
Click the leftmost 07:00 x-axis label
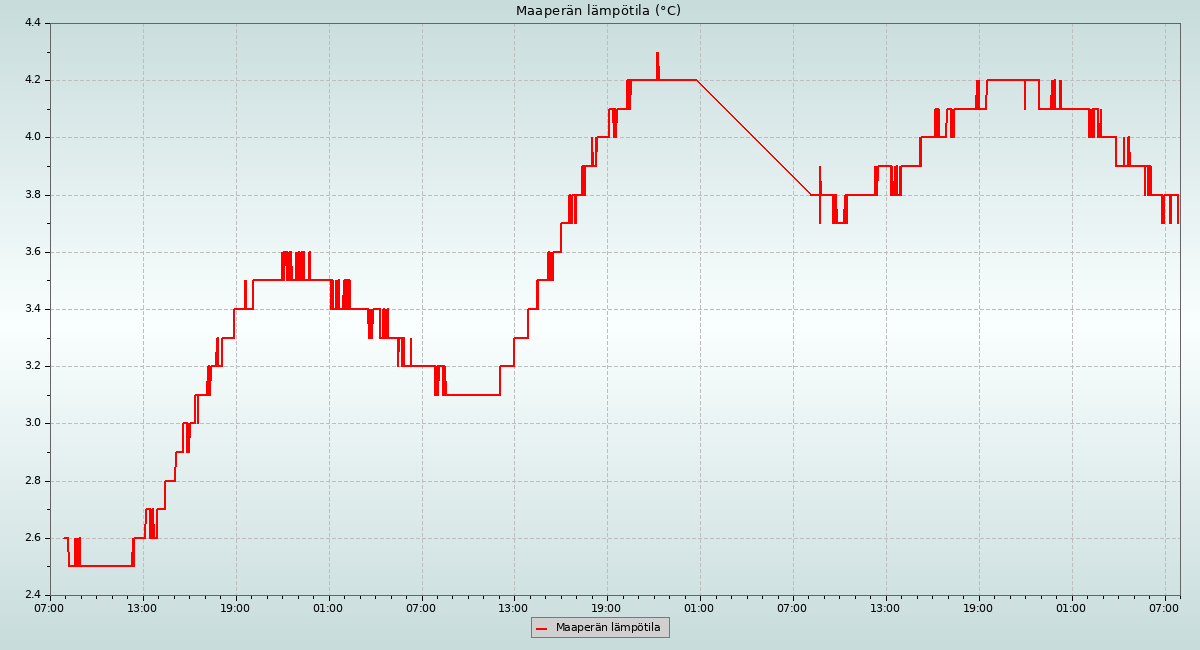[50, 607]
